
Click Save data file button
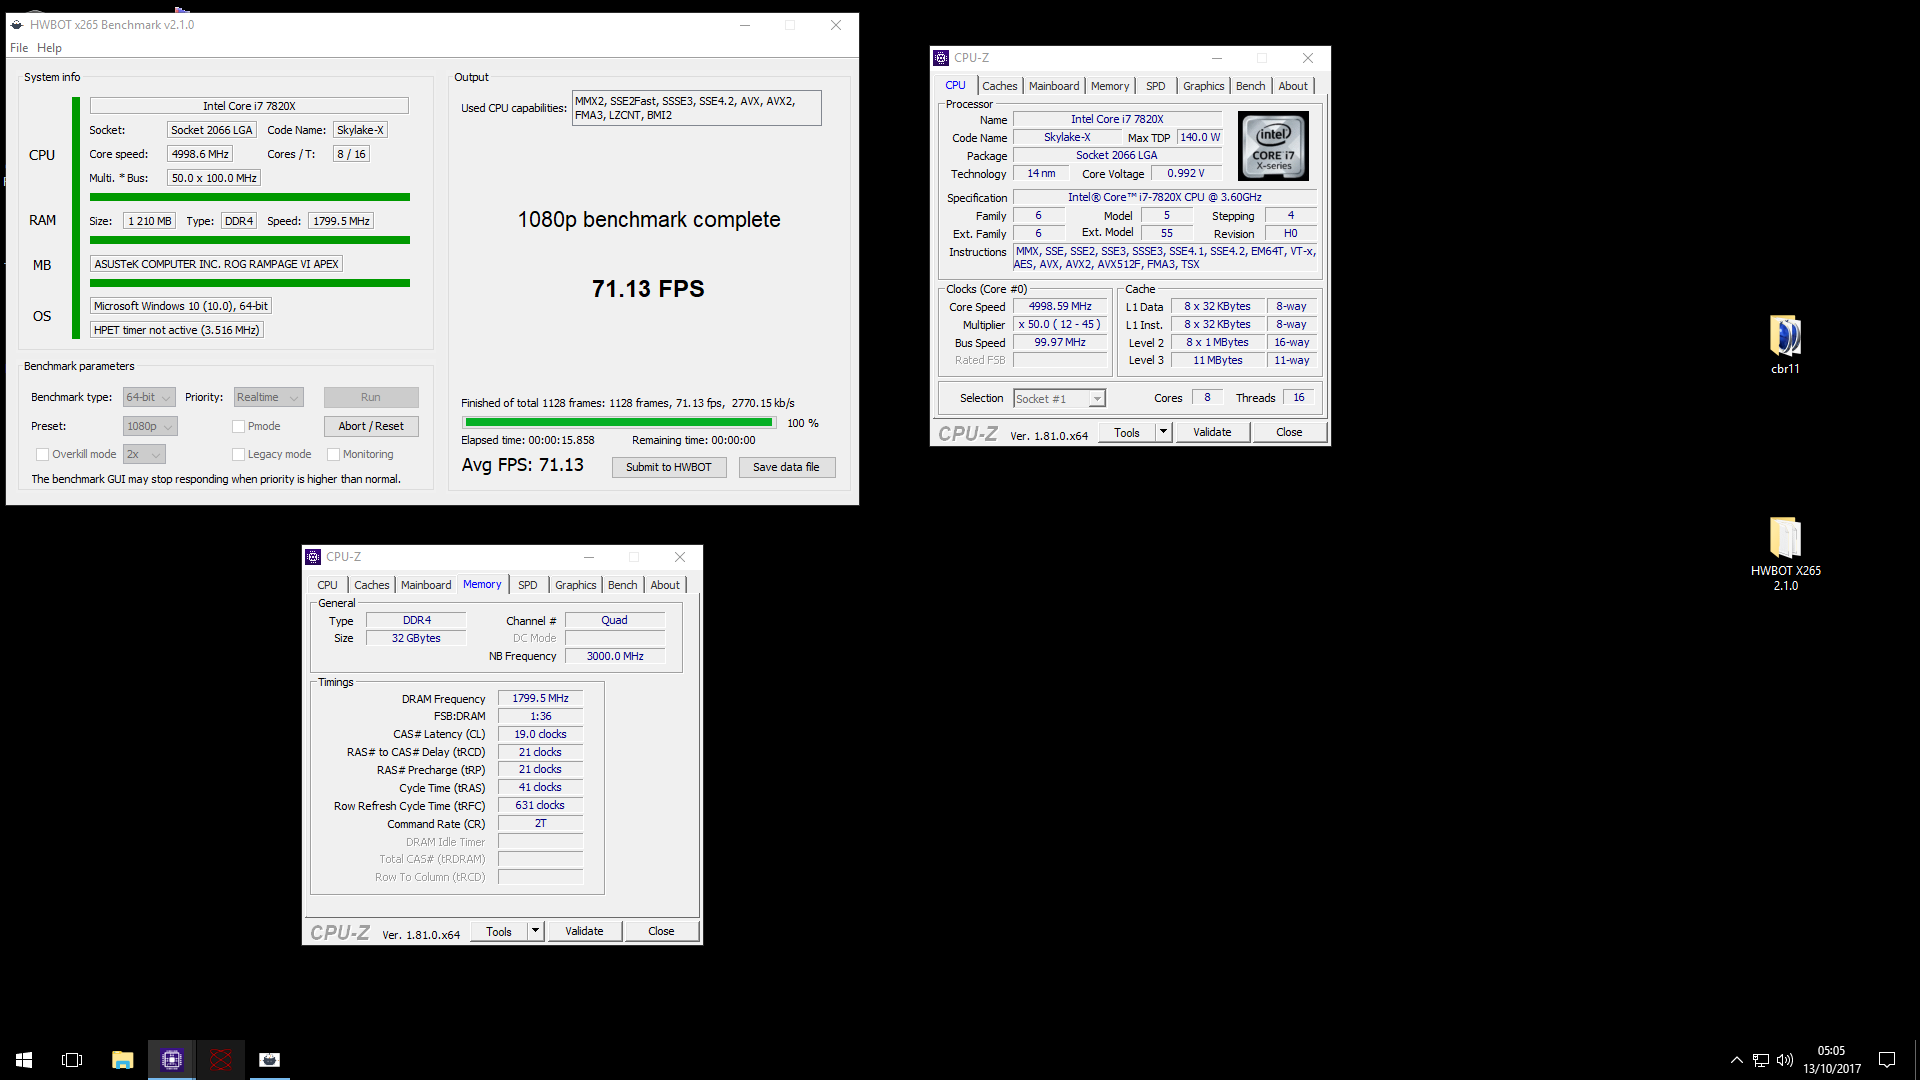[x=786, y=467]
